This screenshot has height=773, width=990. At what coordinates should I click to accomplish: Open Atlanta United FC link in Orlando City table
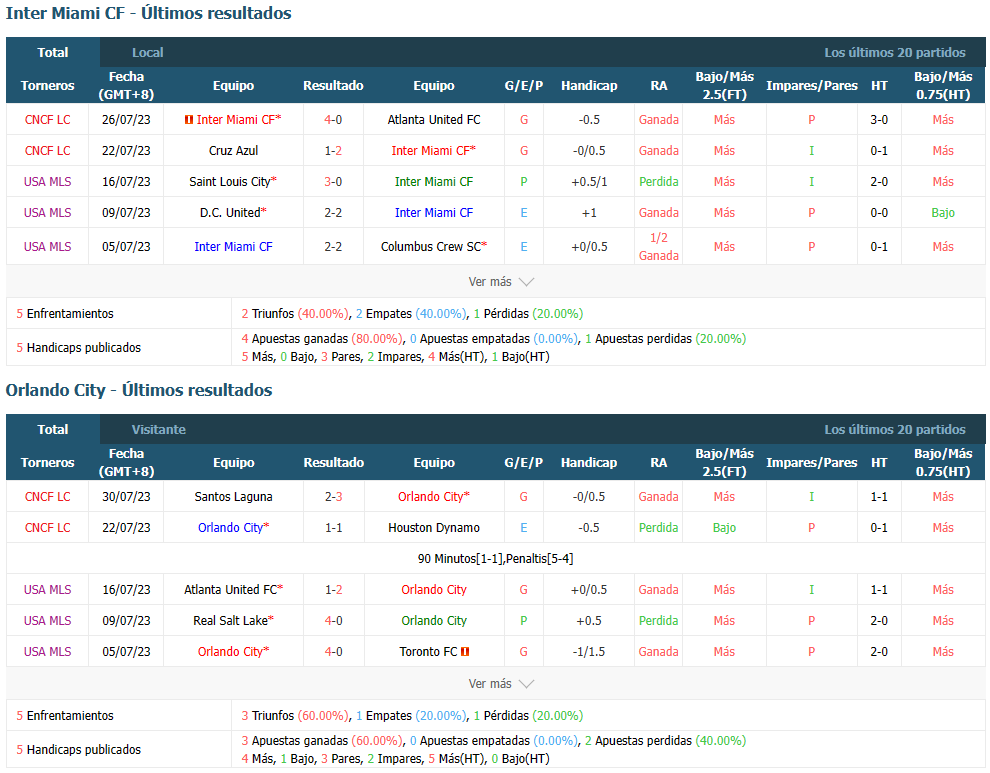[x=230, y=590]
